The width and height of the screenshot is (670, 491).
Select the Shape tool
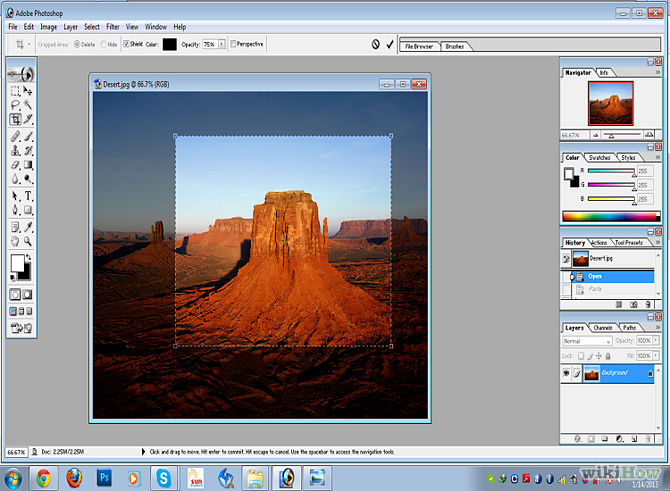(x=28, y=210)
